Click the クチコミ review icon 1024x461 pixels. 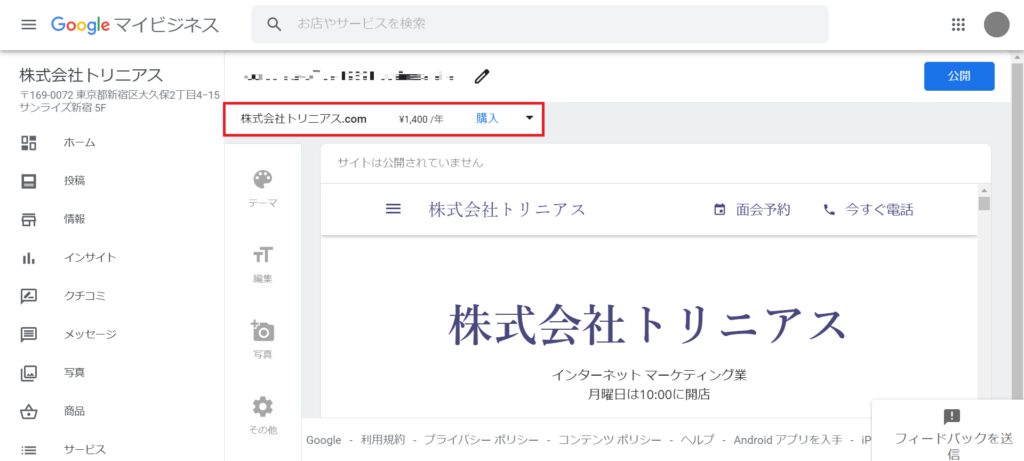(x=29, y=296)
